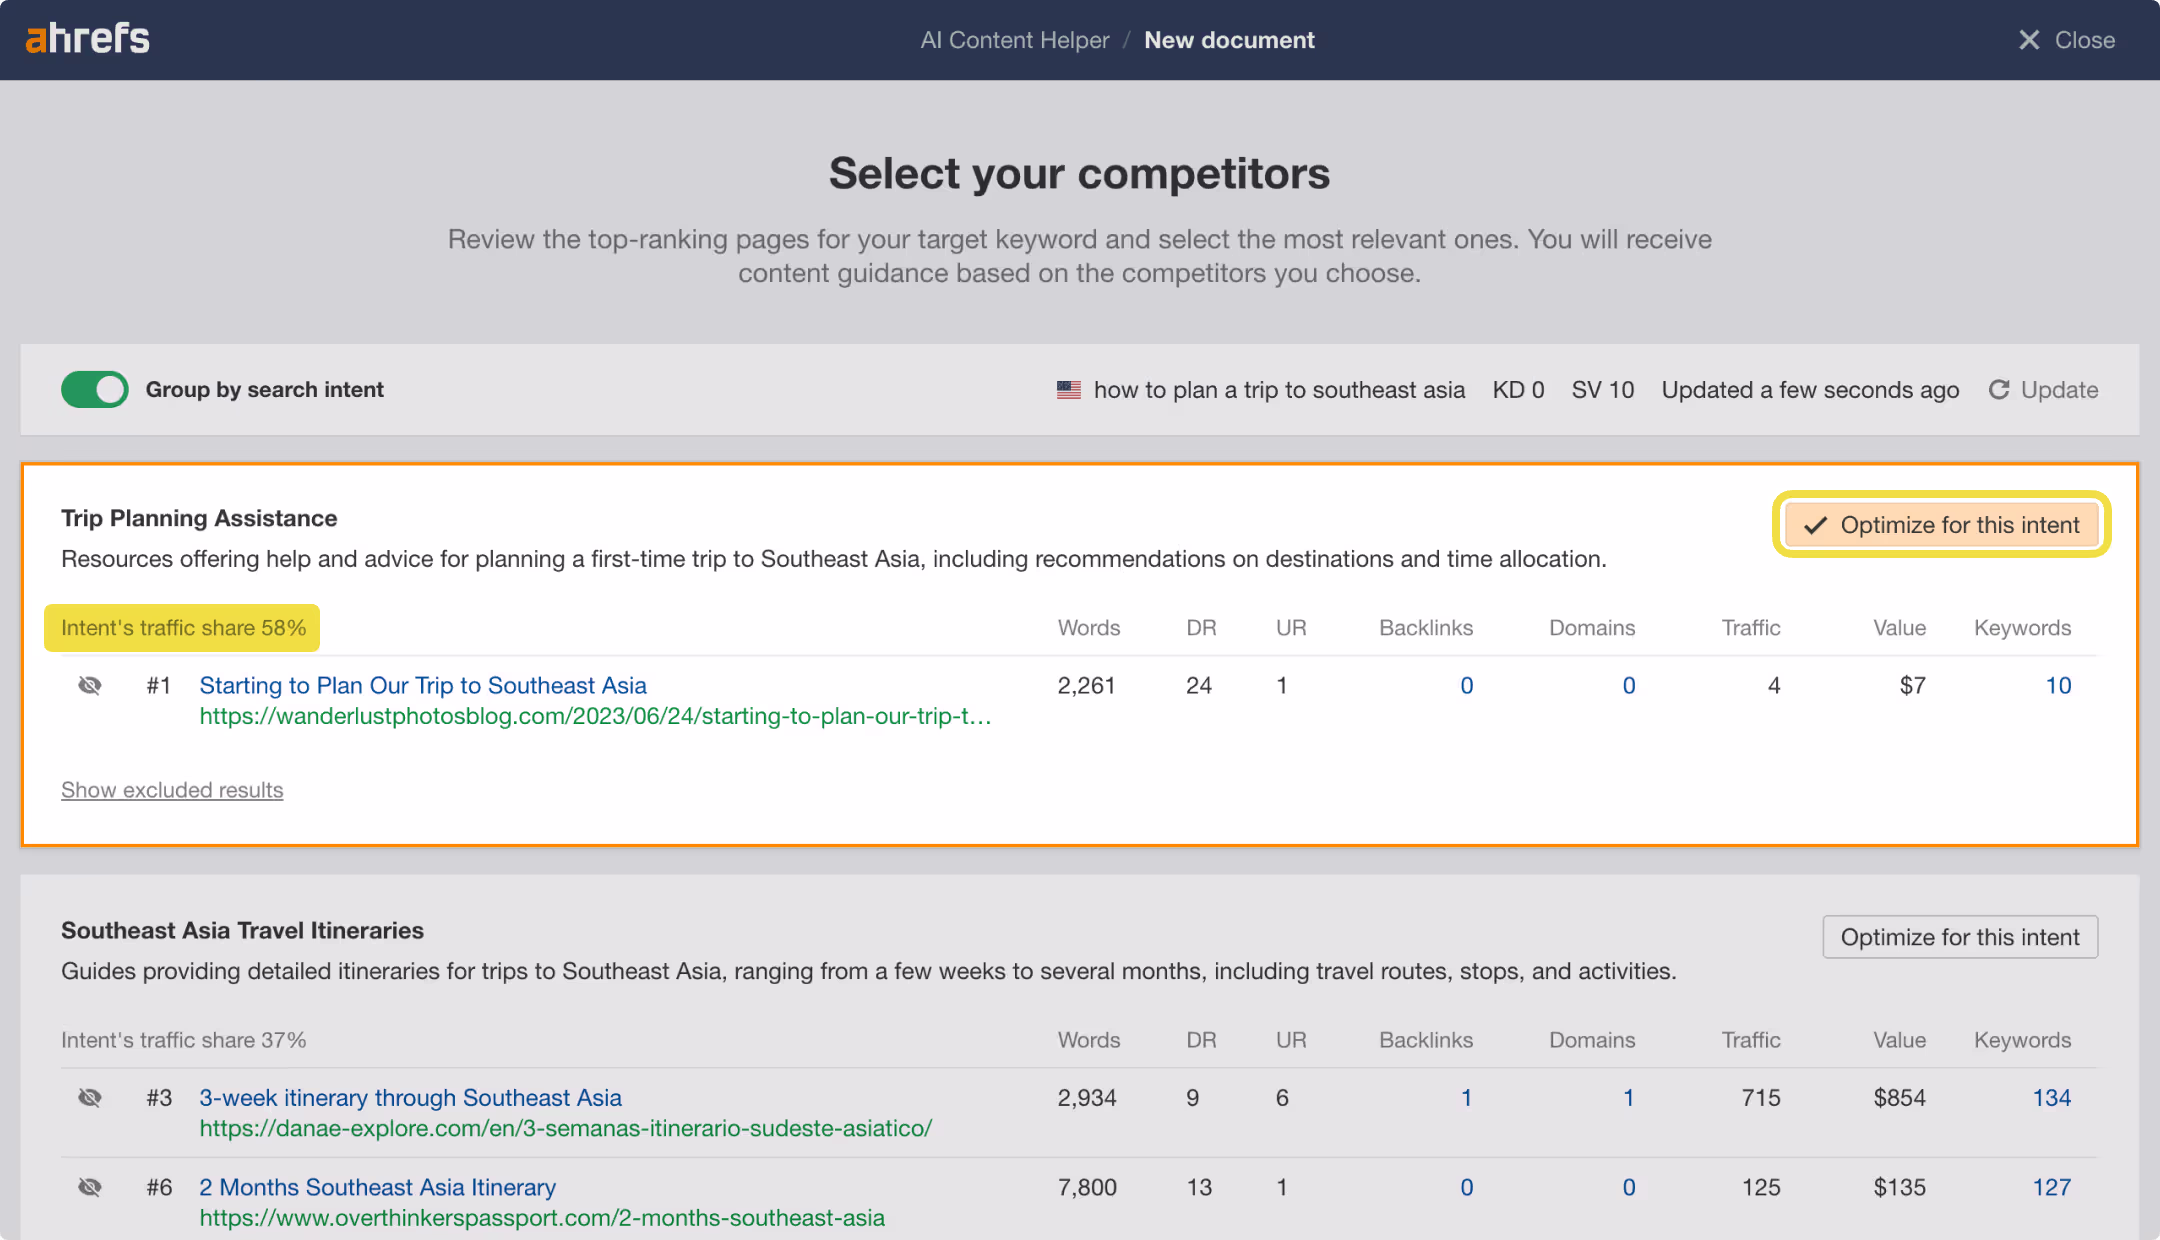Click the 134 keywords count
The image size is (2160, 1240).
tap(2051, 1097)
